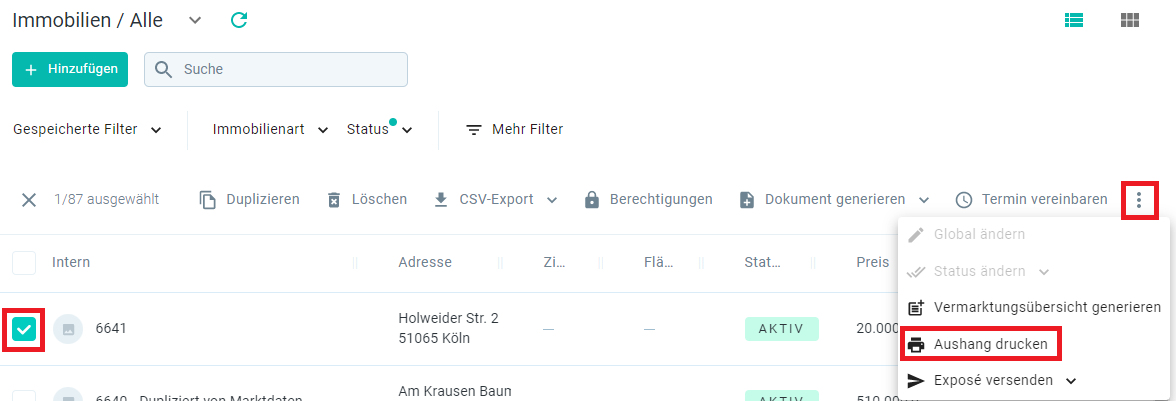This screenshot has width=1176, height=401.
Task: Click the Hinzufügen button
Action: pos(70,69)
